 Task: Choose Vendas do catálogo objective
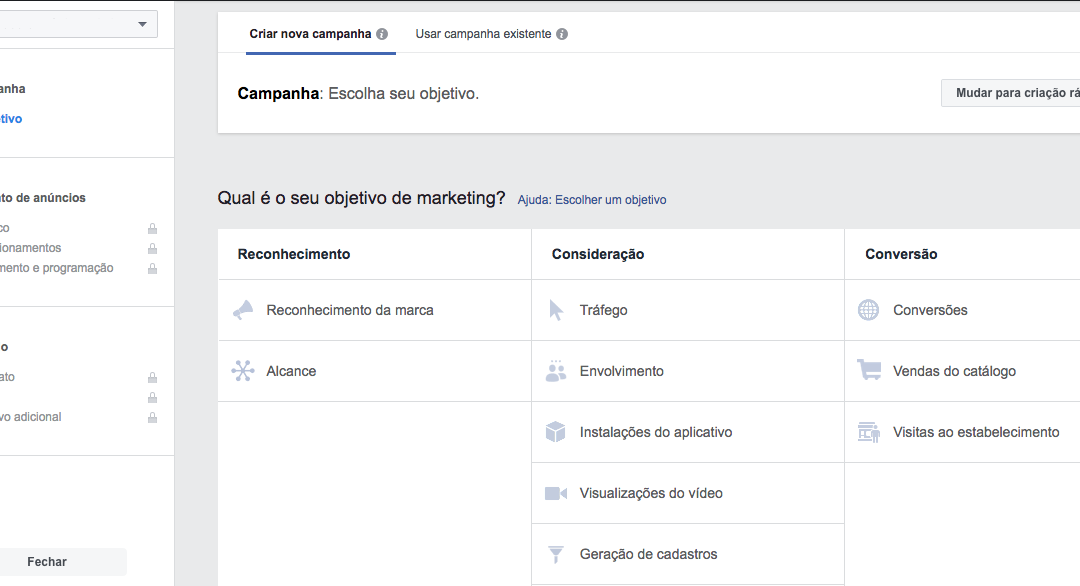coord(962,371)
